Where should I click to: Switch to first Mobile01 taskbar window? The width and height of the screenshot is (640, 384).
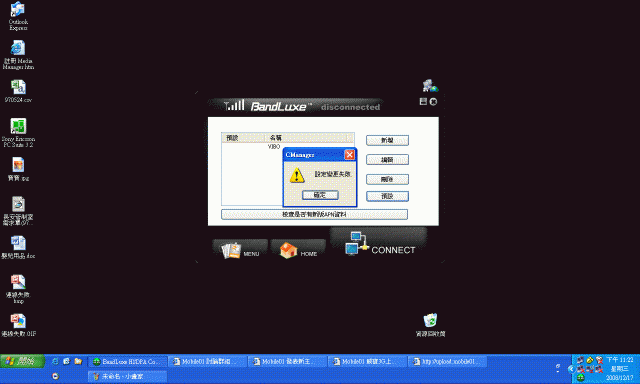click(208, 362)
